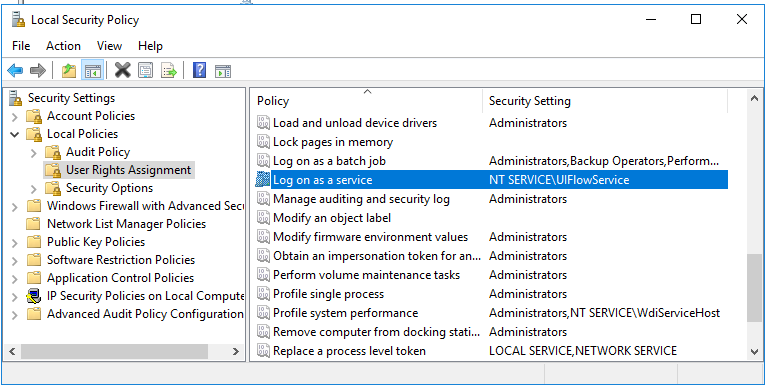
Task: Select Manage auditing and security log policy
Action: point(362,199)
